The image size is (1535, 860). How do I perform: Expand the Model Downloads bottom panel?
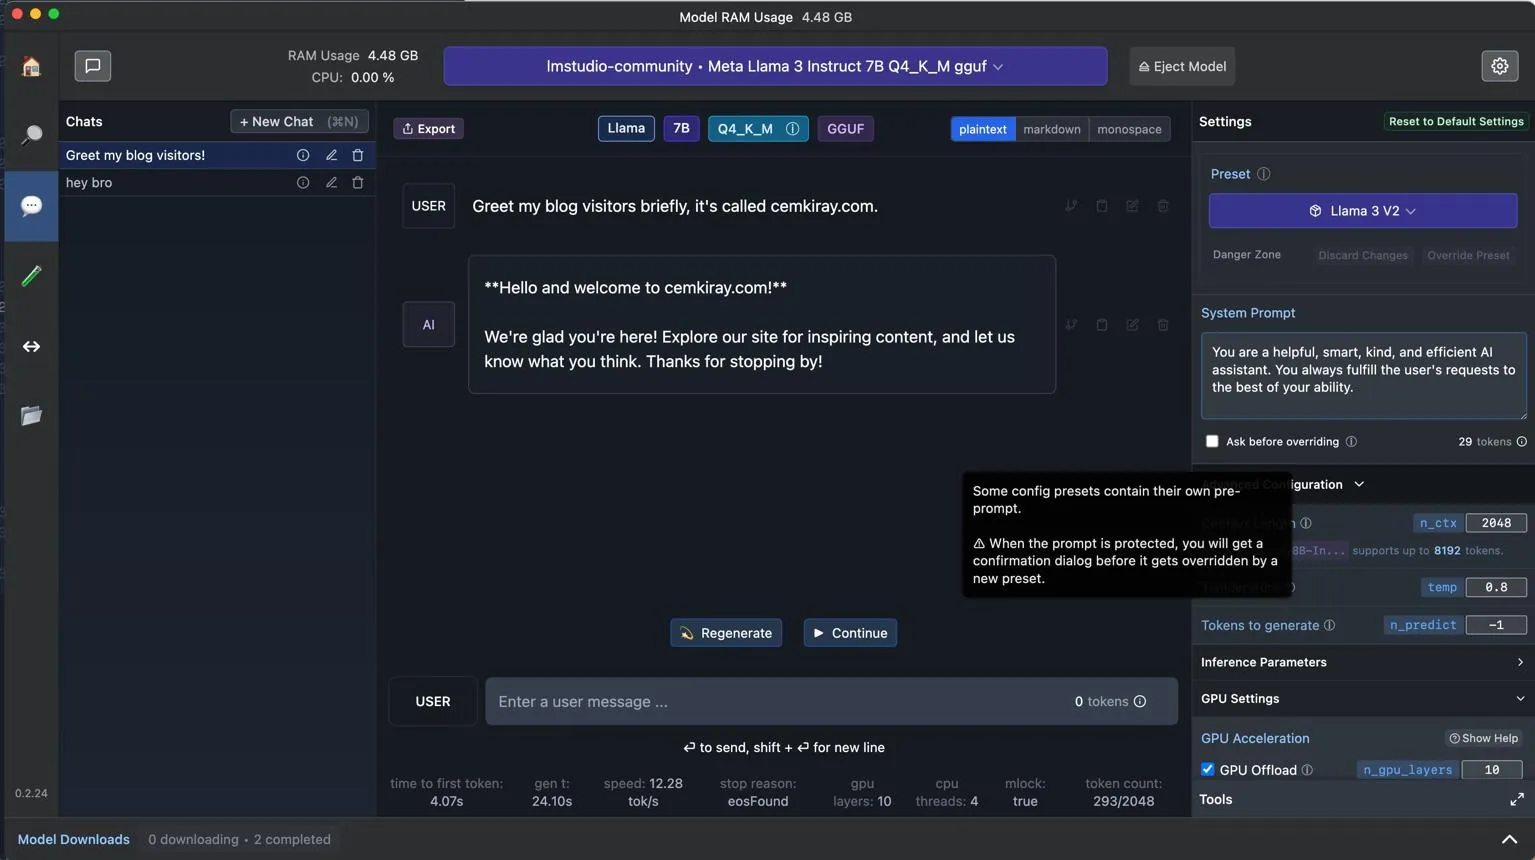coord(1509,840)
